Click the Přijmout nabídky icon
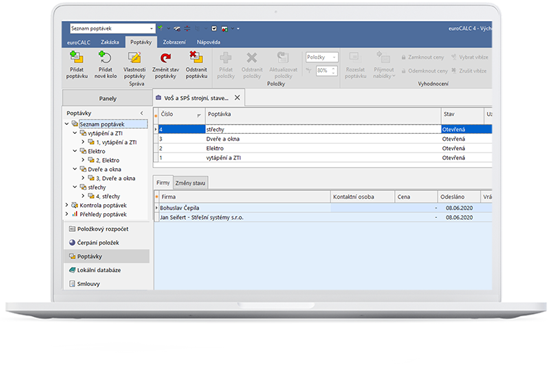The width and height of the screenshot is (550, 382). click(383, 57)
